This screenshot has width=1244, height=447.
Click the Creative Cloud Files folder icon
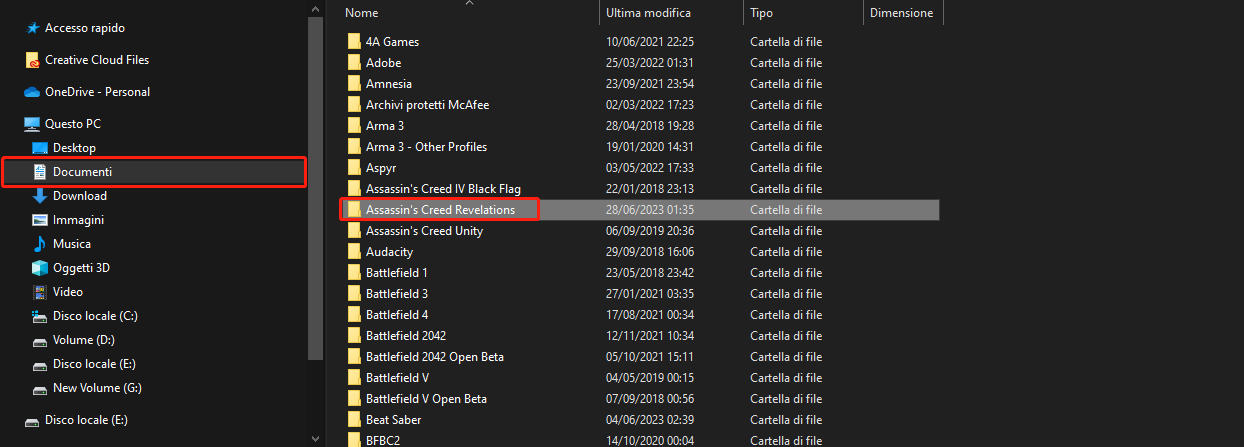pyautogui.click(x=32, y=60)
